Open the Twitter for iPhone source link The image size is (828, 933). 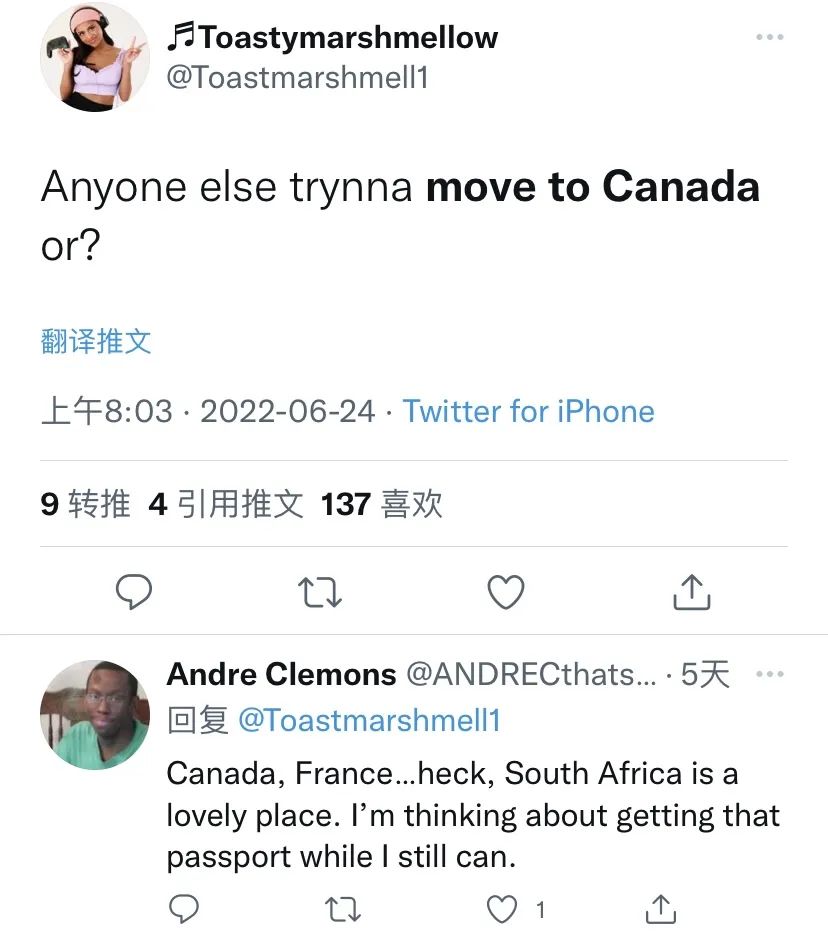[x=530, y=411]
